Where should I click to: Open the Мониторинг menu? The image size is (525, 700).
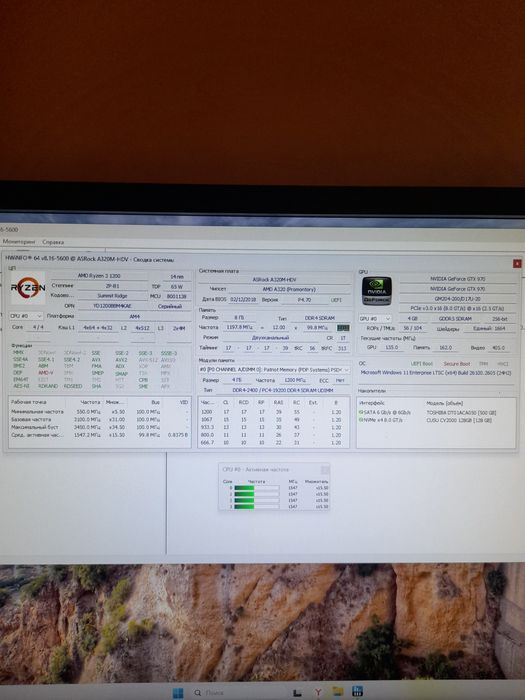point(19,242)
